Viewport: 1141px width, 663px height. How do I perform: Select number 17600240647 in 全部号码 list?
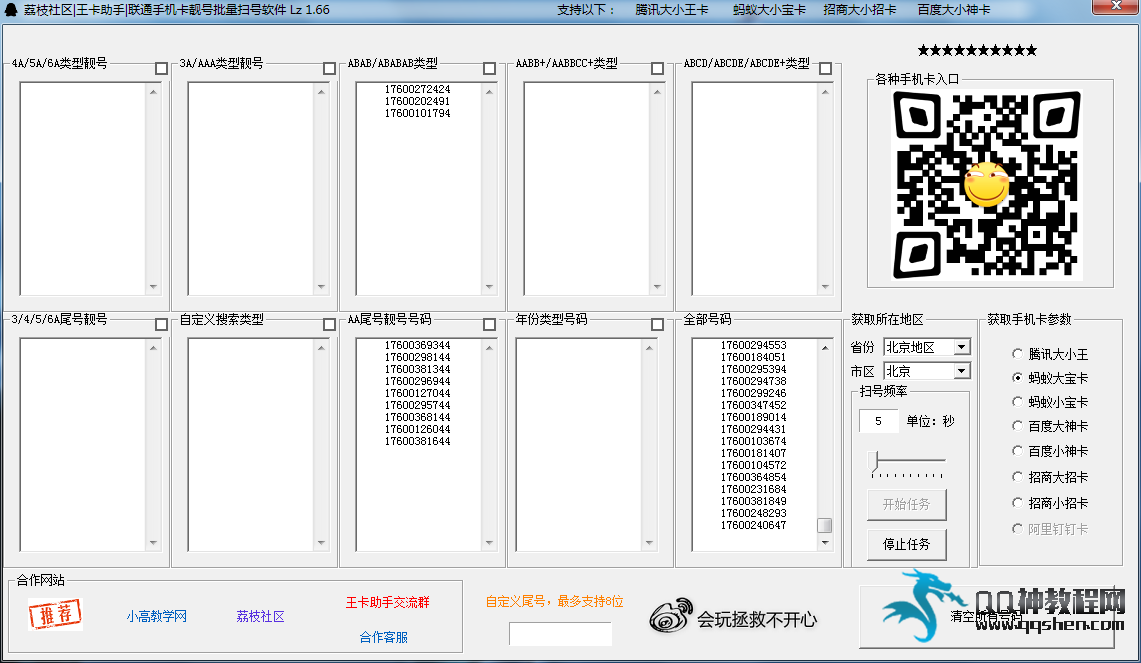click(754, 525)
